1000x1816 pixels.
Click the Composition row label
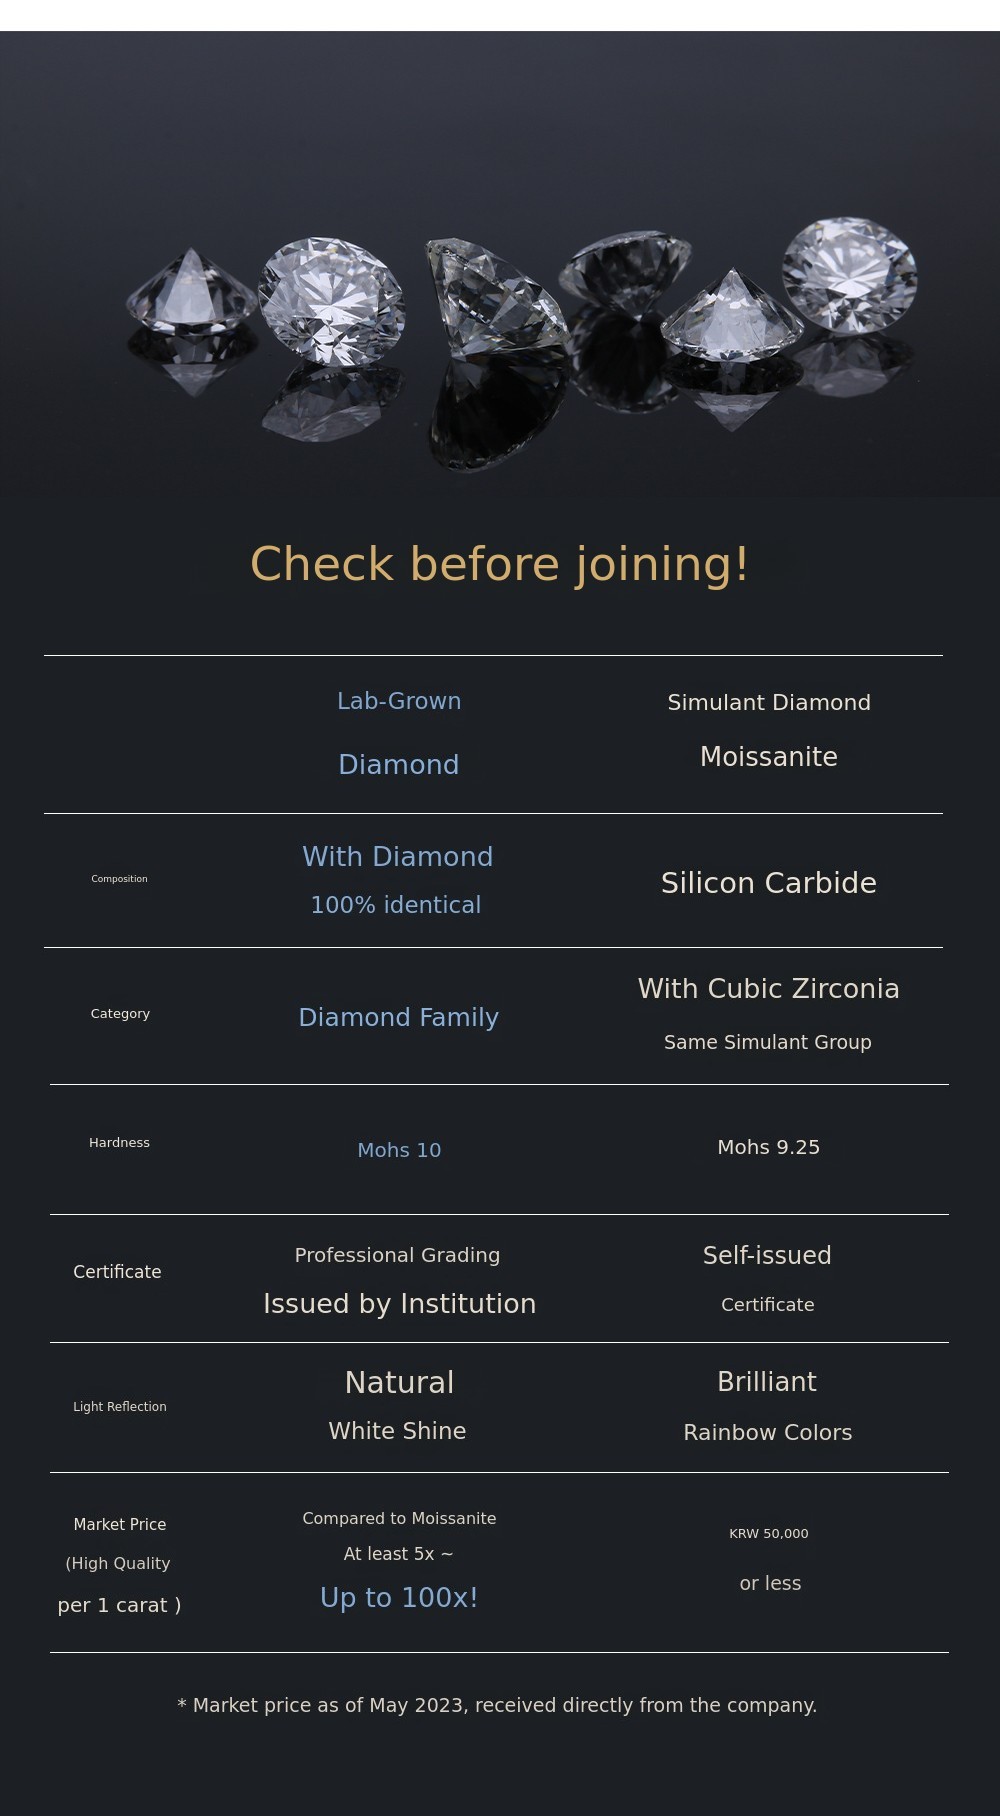pos(119,879)
